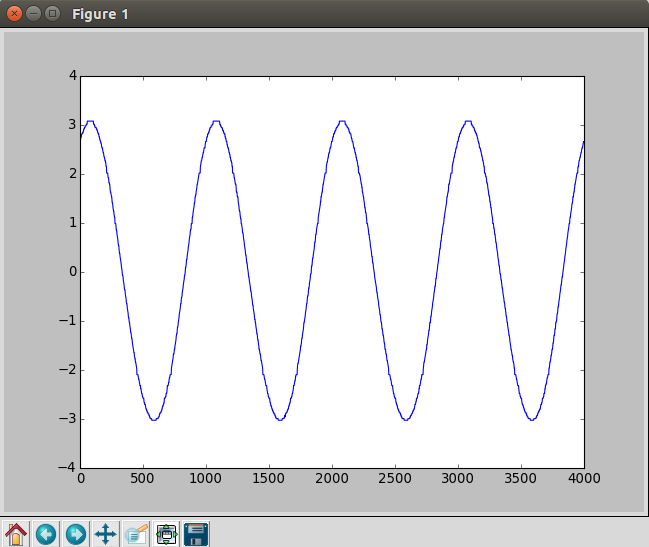The width and height of the screenshot is (649, 547).
Task: Click the x-axis tick label 4000
Action: pyautogui.click(x=584, y=479)
